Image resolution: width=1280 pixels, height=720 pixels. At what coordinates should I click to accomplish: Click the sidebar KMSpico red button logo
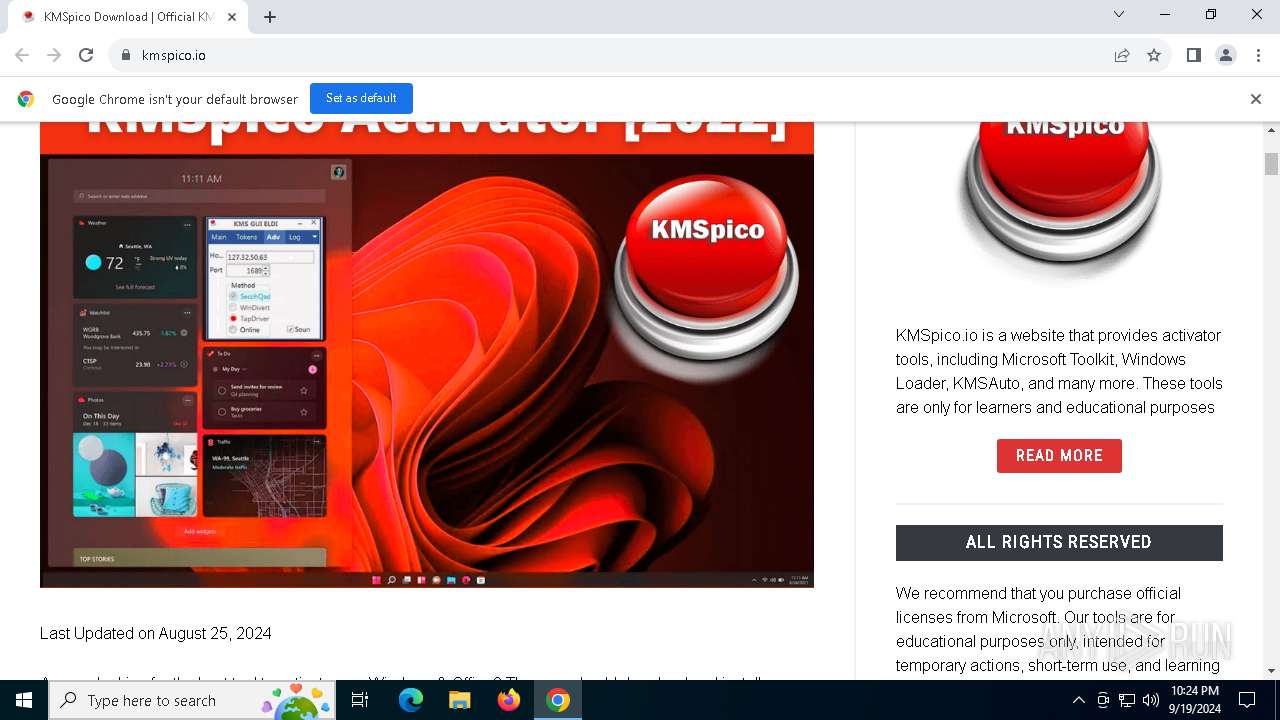(x=1060, y=195)
